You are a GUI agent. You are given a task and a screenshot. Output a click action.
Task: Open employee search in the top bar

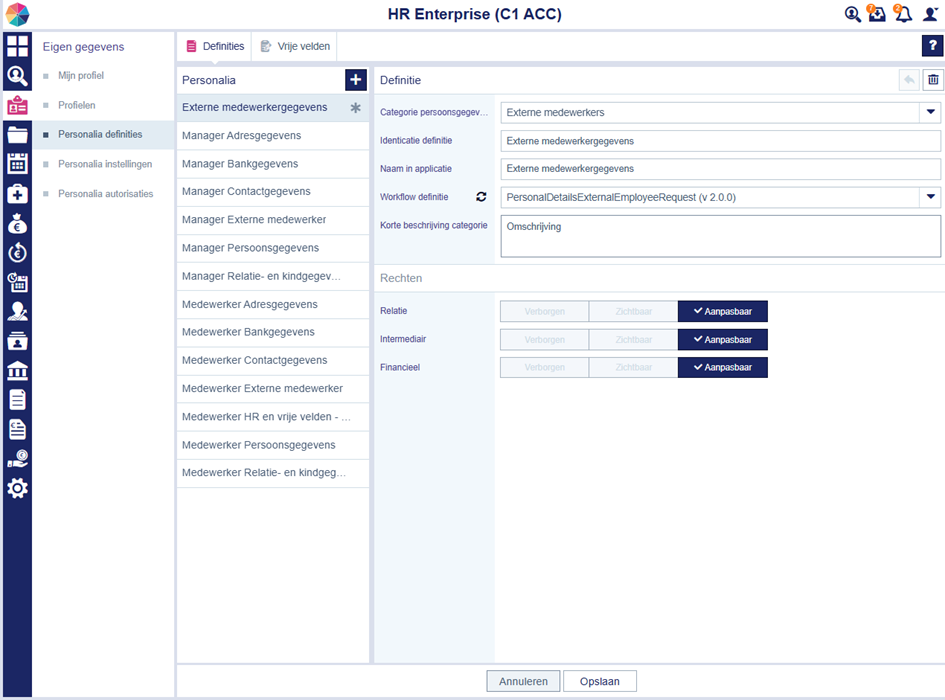pyautogui.click(x=852, y=14)
